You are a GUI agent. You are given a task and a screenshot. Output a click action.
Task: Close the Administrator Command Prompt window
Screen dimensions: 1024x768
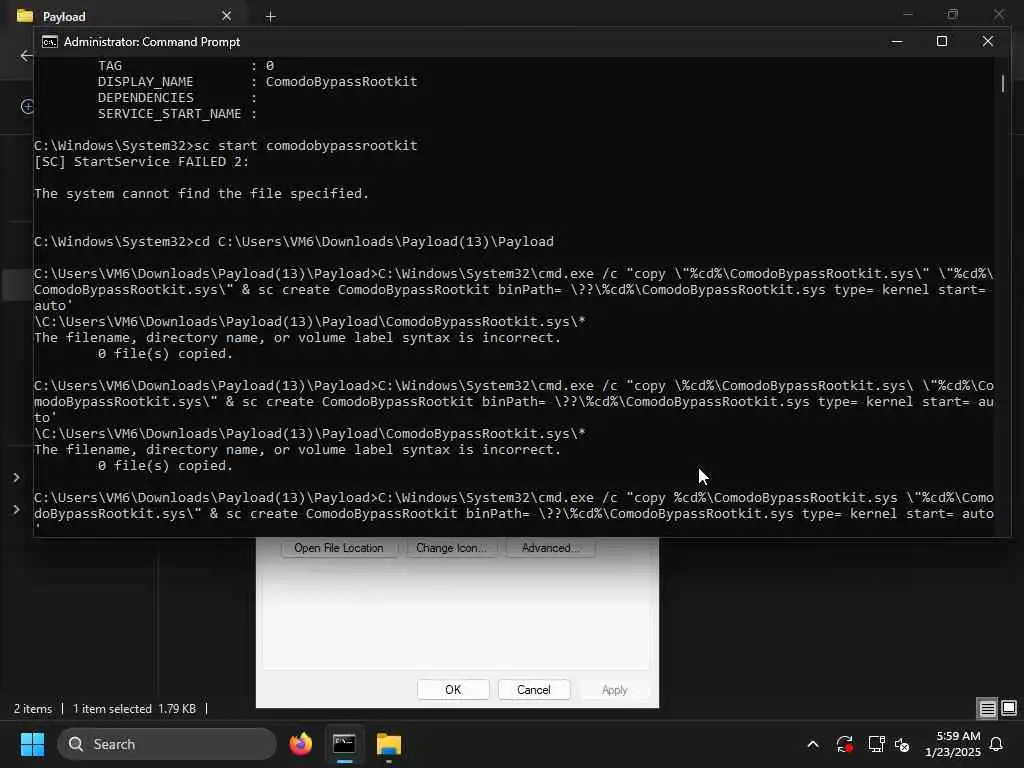click(x=987, y=41)
